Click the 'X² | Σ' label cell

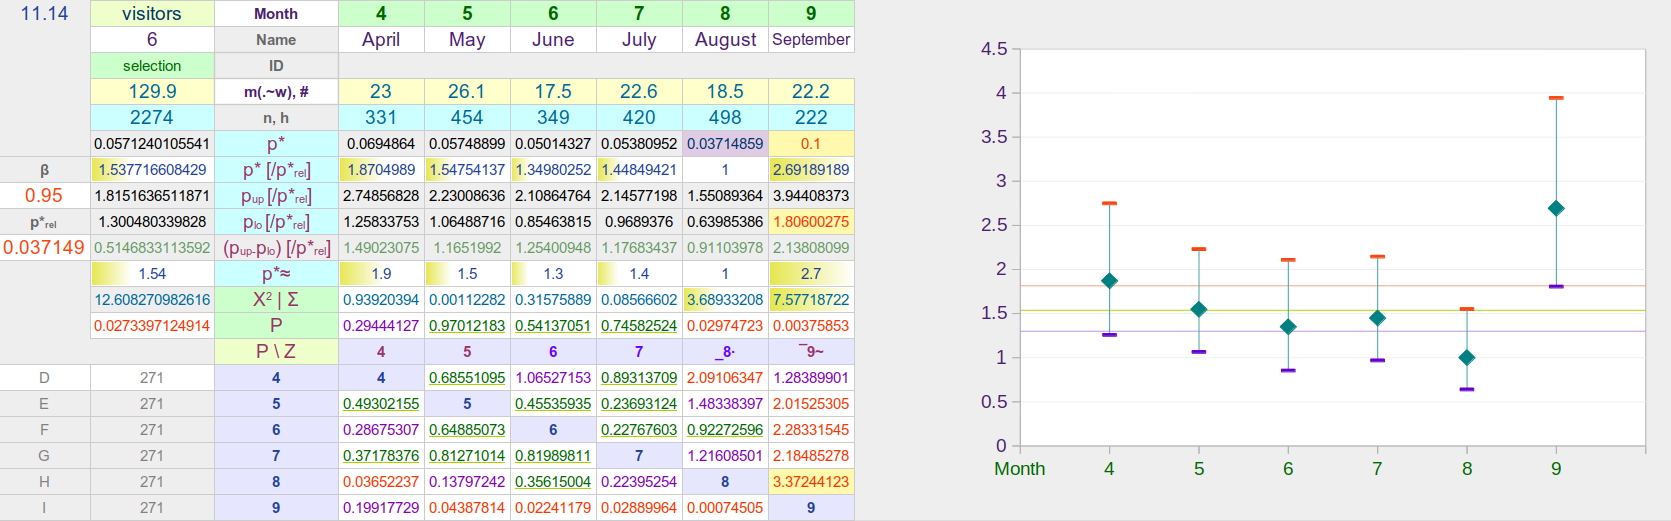coord(276,300)
